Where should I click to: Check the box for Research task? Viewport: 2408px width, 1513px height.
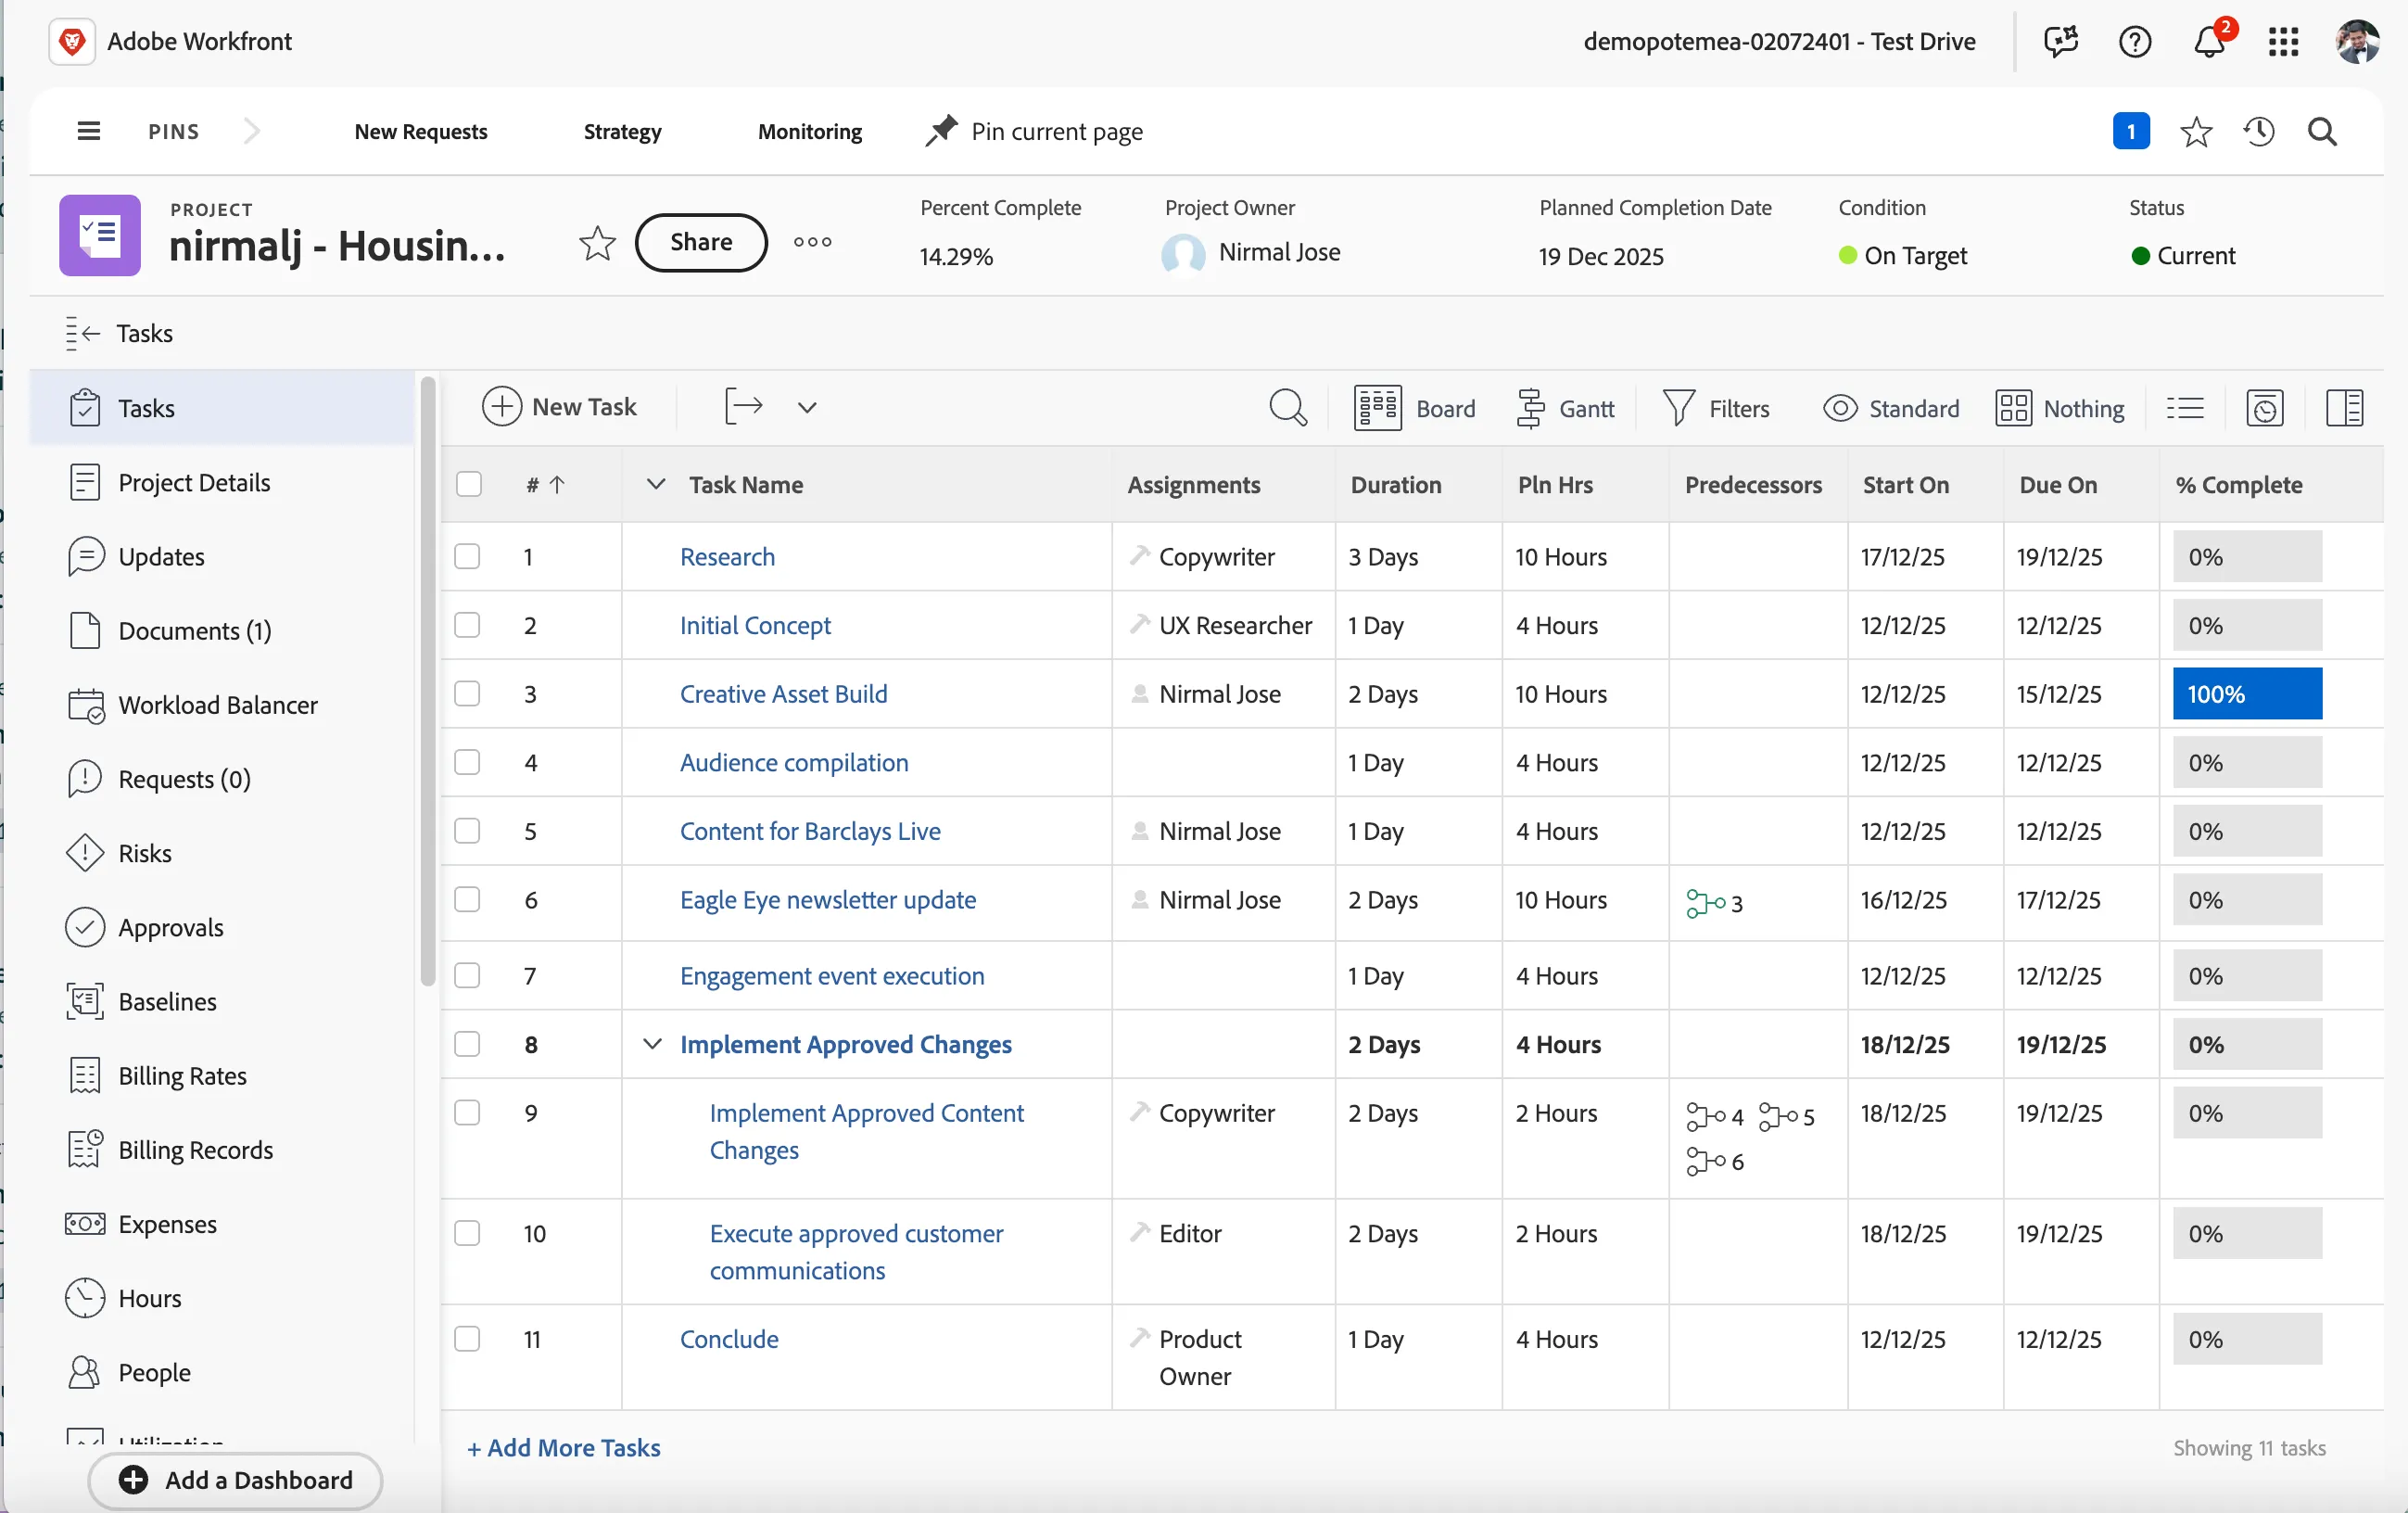click(467, 556)
